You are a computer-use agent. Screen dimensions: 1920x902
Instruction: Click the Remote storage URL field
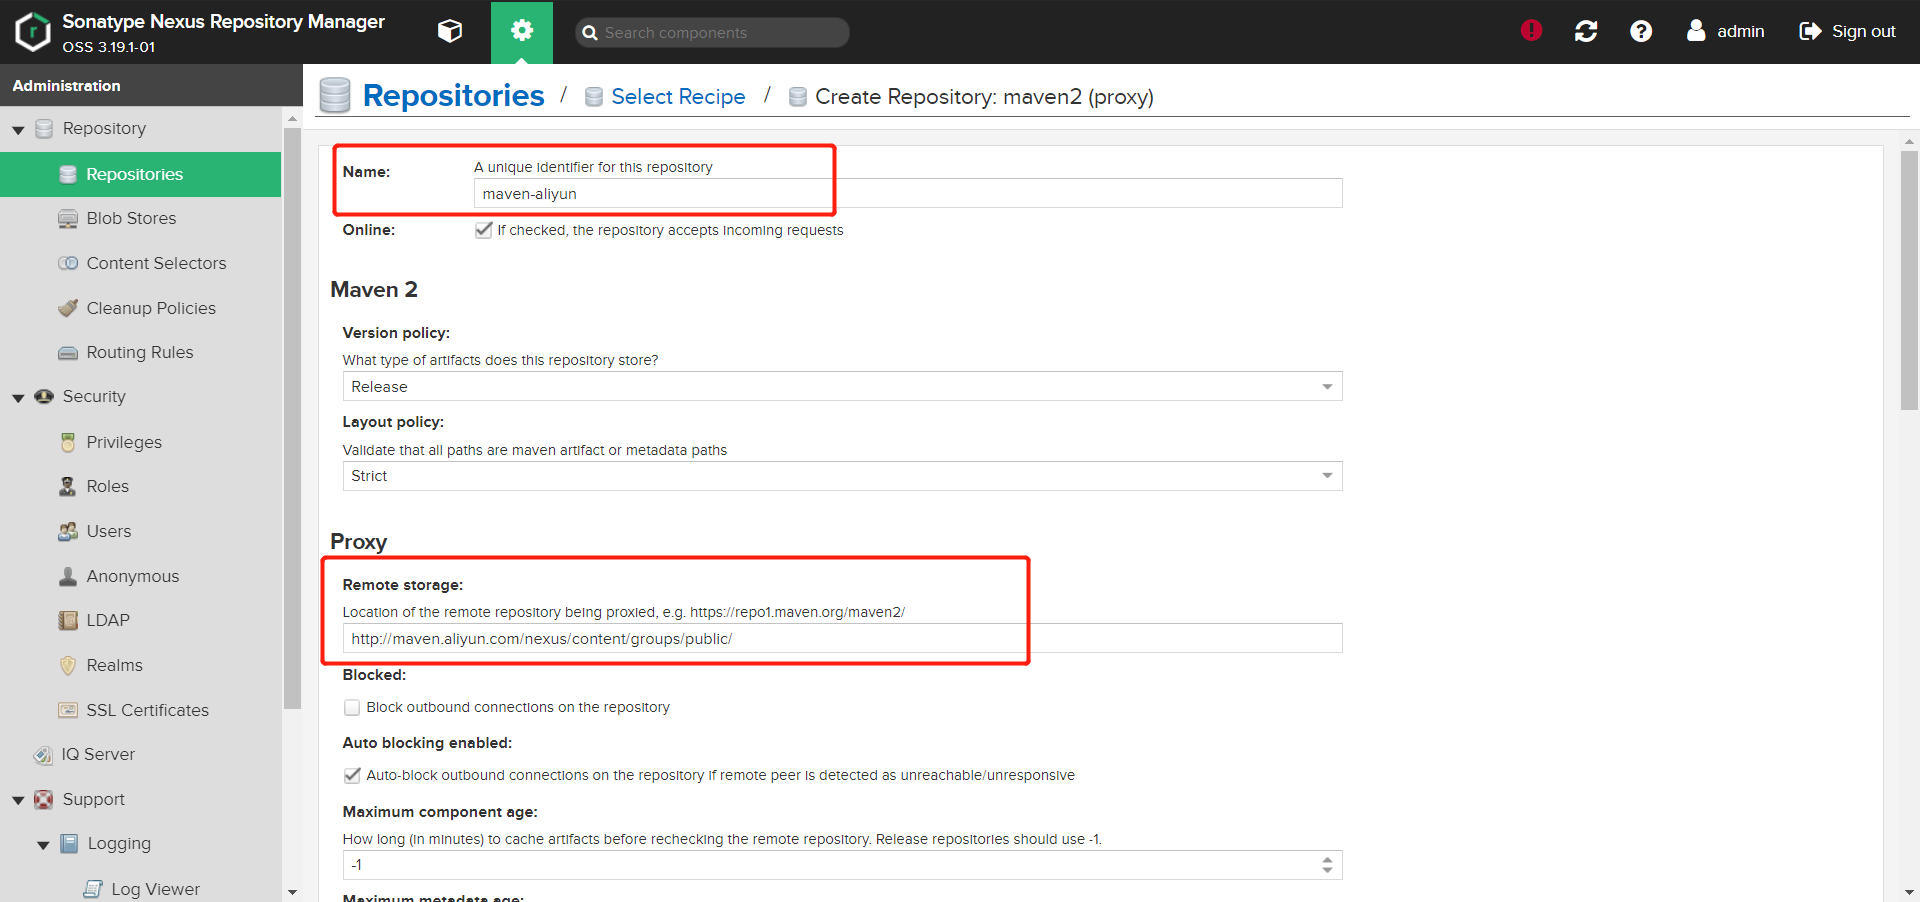(x=840, y=639)
